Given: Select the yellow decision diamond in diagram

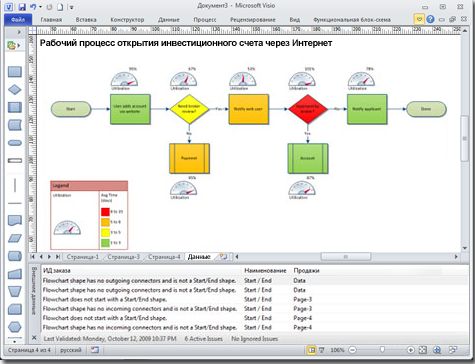Looking at the screenshot, I should (189, 109).
